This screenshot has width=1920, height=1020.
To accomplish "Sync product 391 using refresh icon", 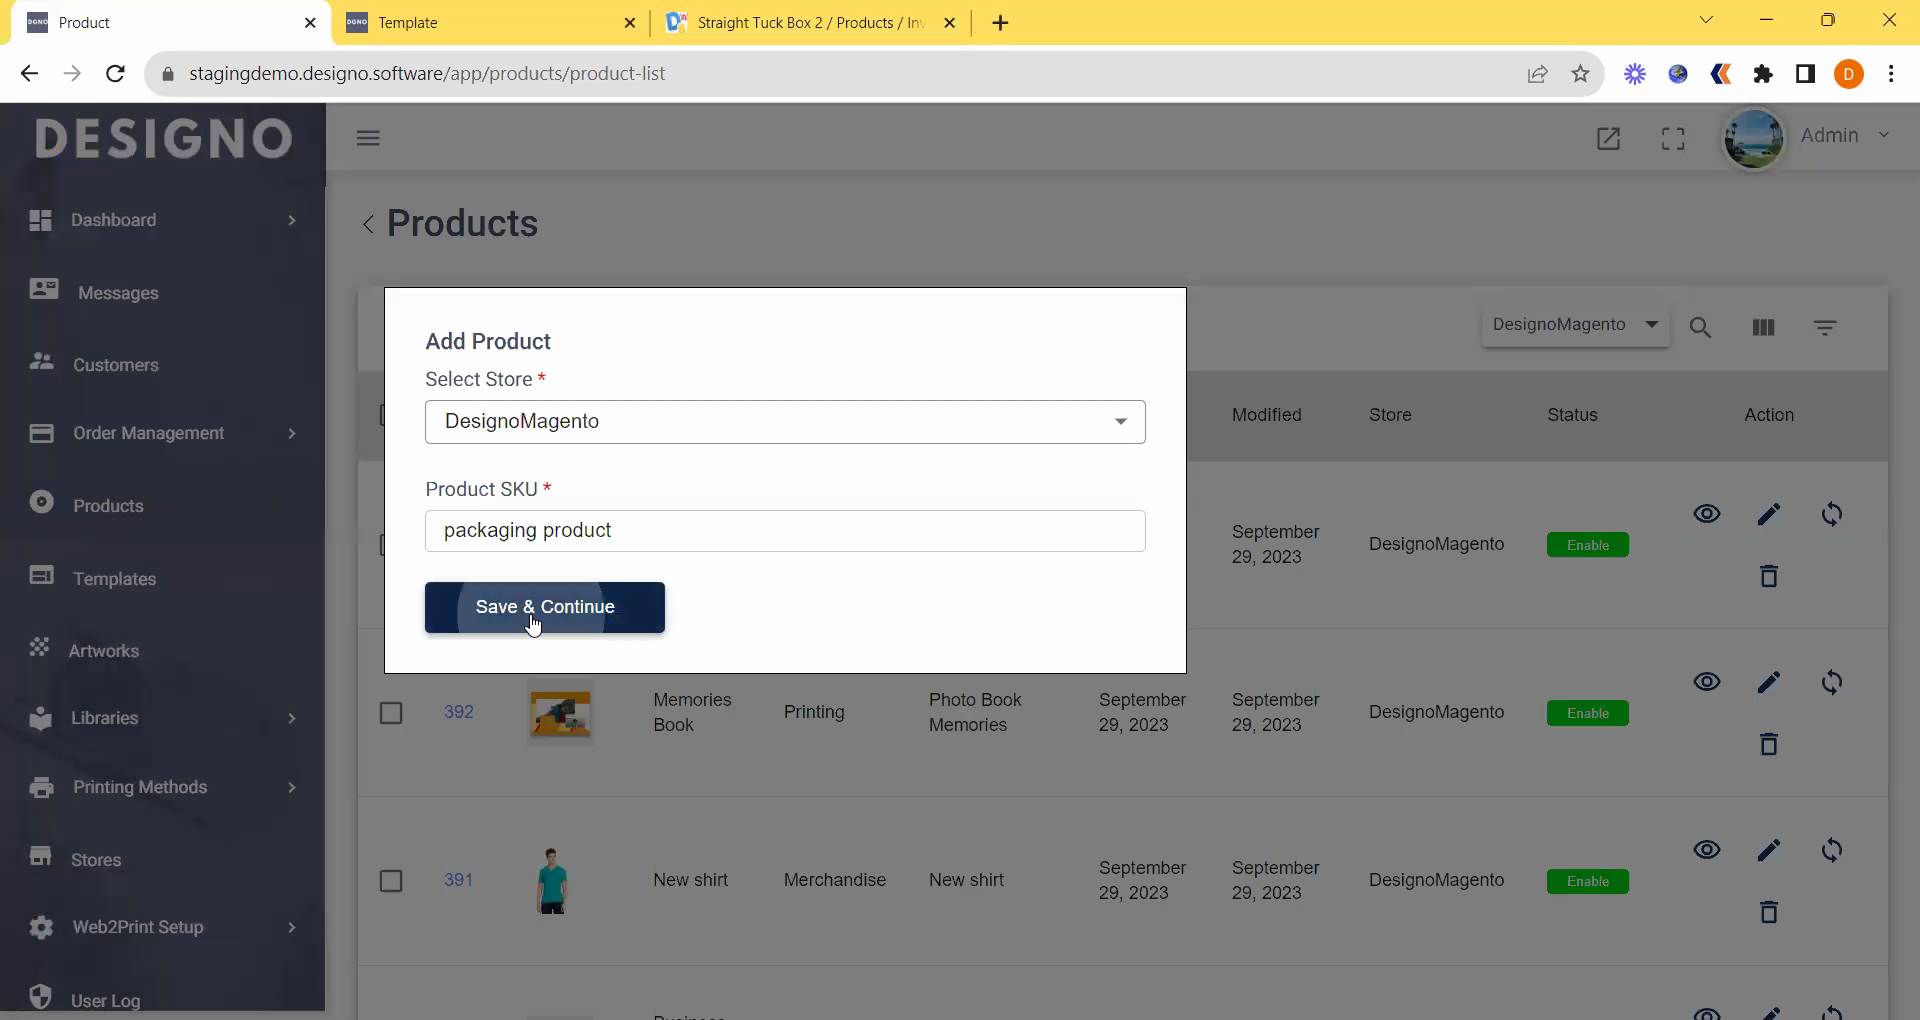I will pyautogui.click(x=1831, y=850).
